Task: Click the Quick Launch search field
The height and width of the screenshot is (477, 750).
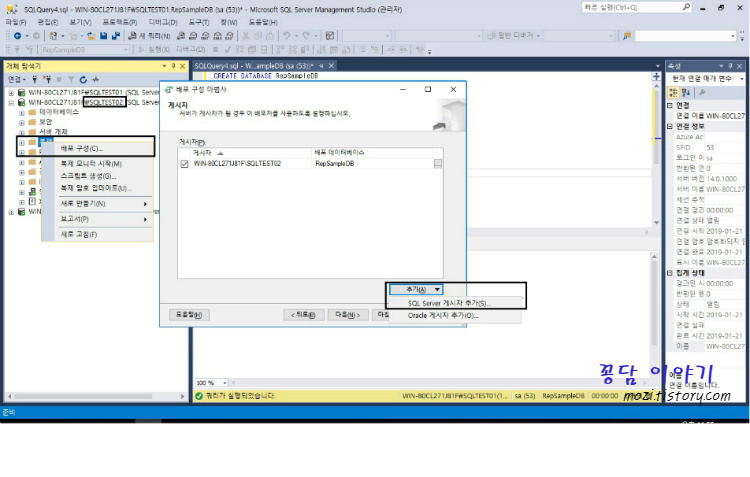Action: point(631,7)
